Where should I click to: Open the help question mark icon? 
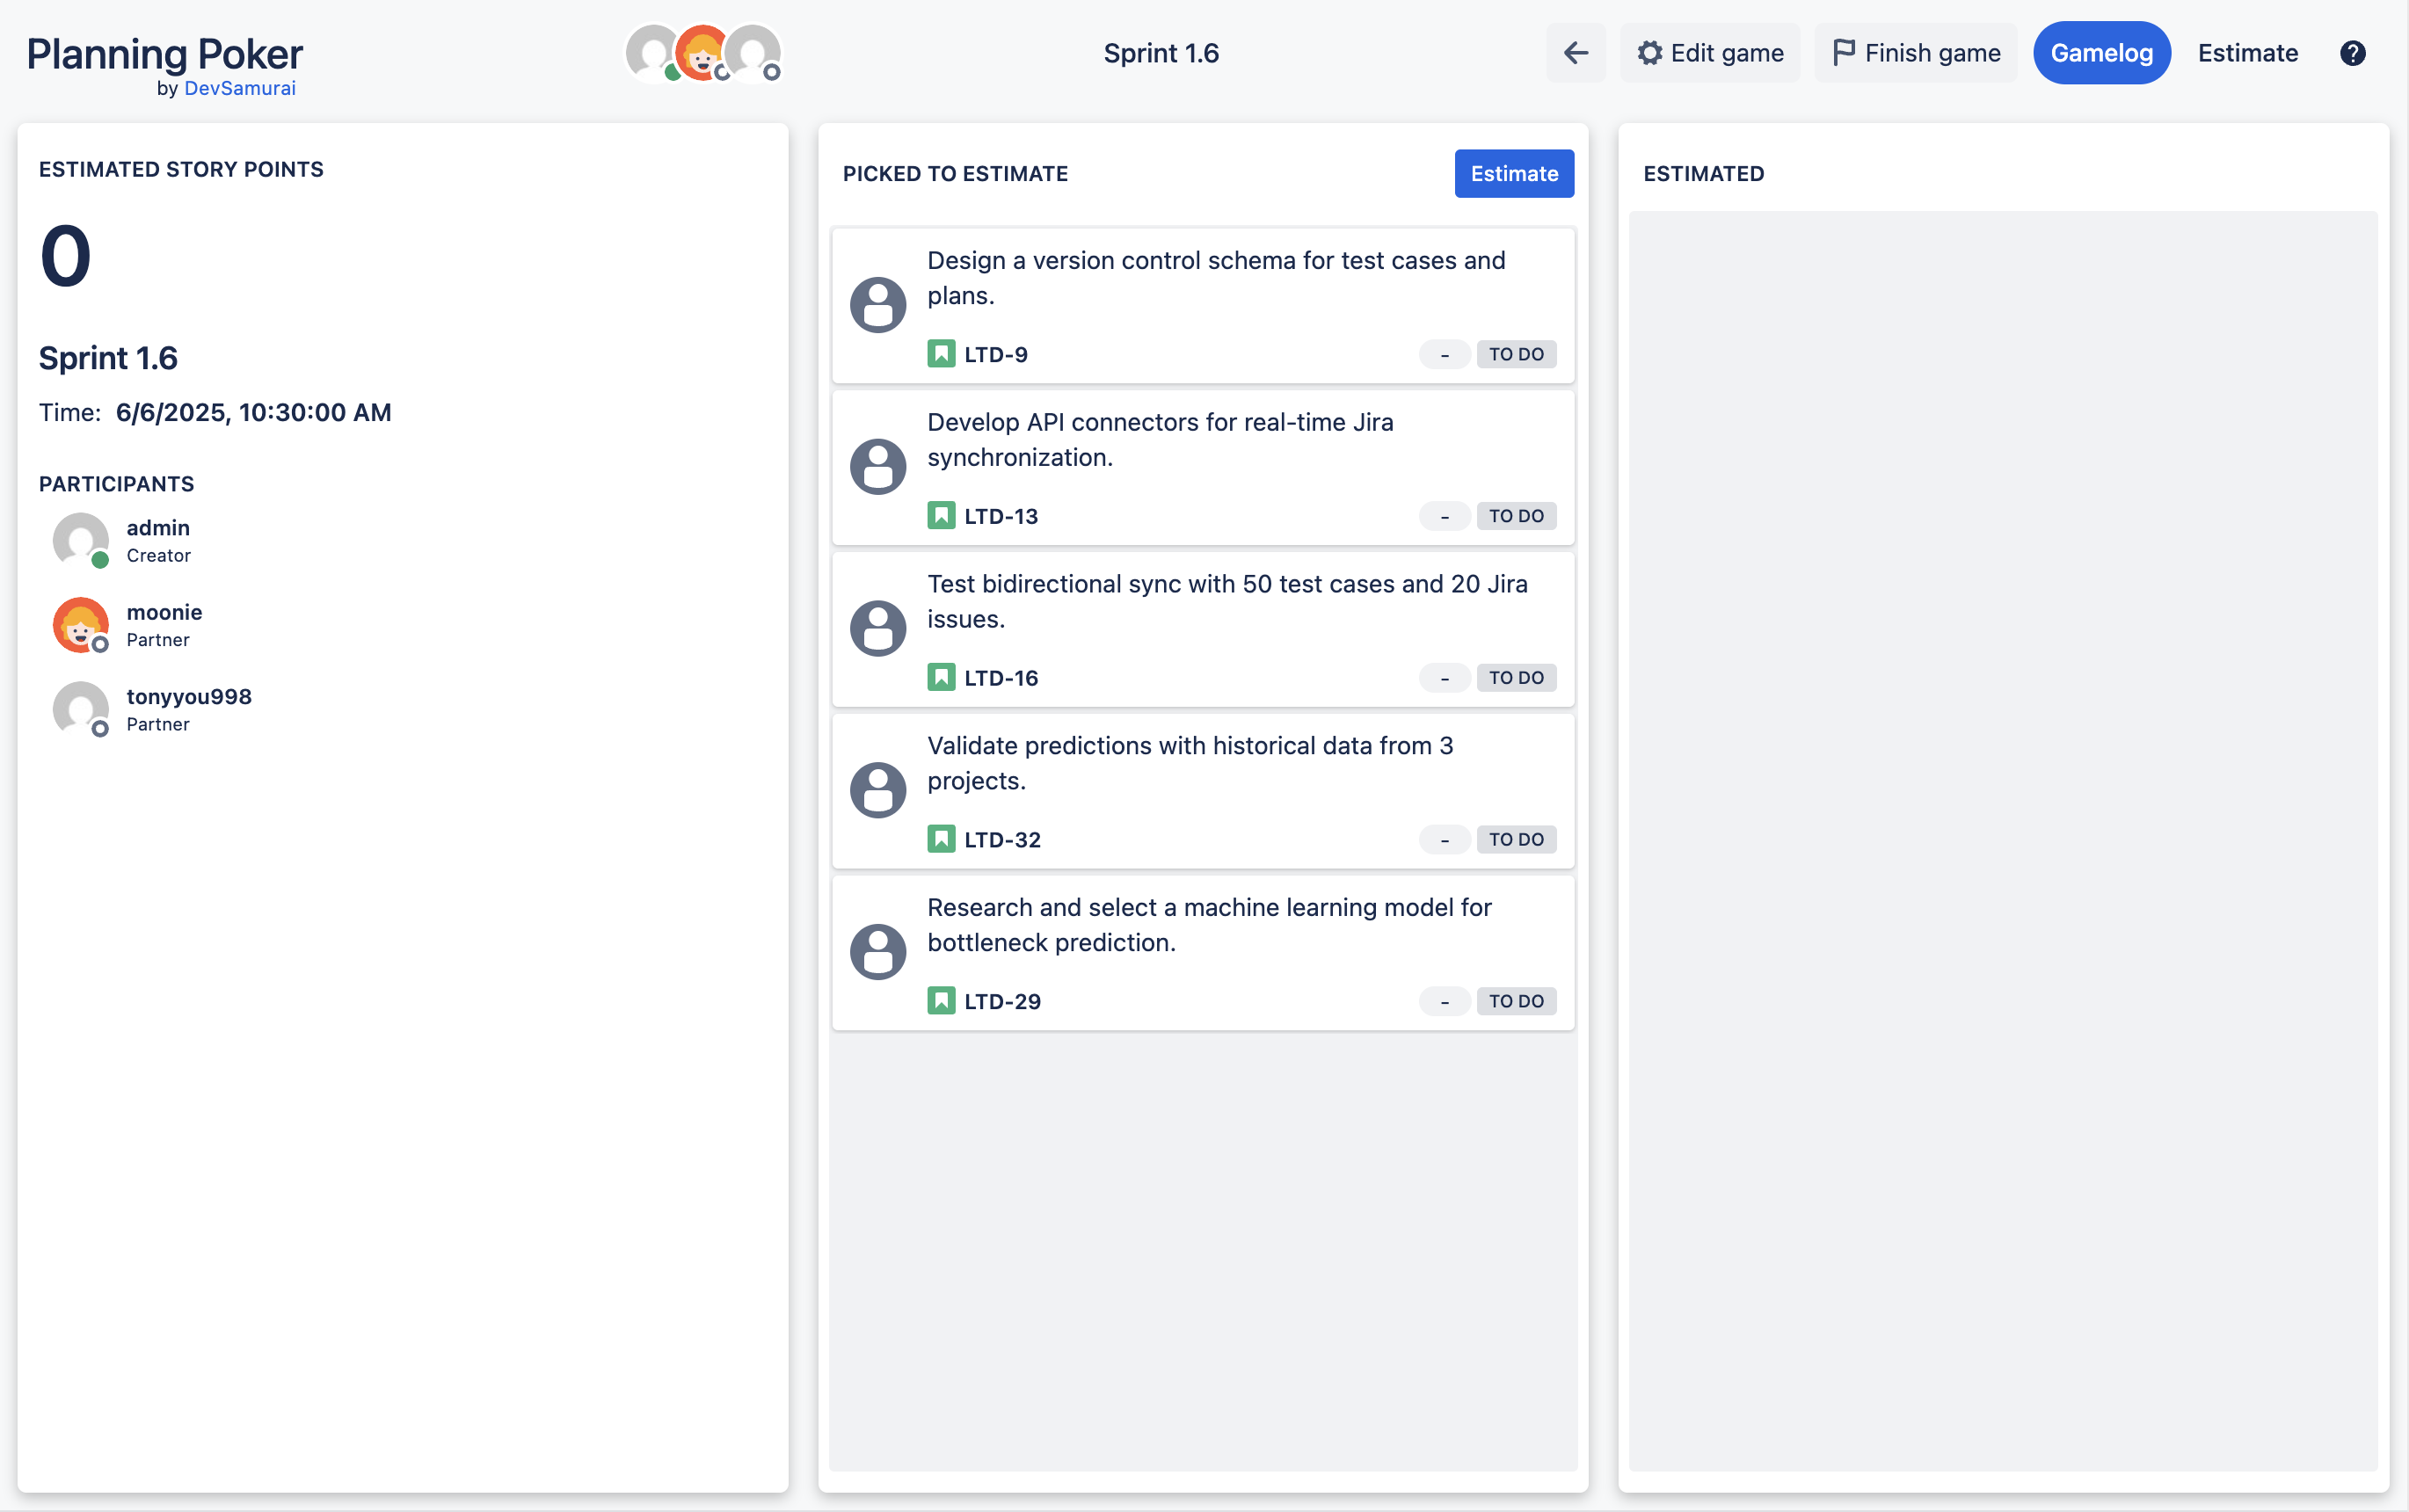coord(2352,53)
